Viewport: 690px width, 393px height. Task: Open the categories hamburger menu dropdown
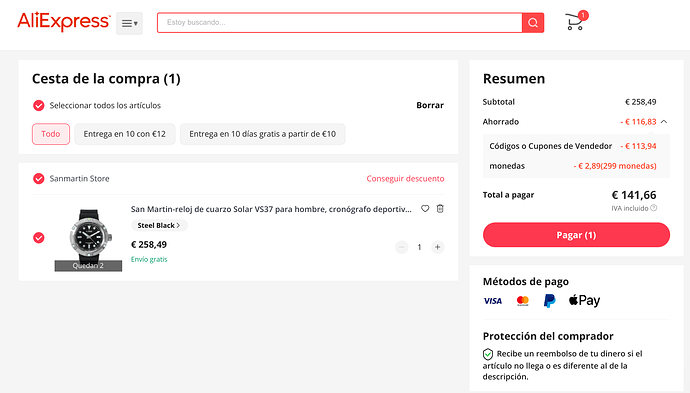coord(129,23)
